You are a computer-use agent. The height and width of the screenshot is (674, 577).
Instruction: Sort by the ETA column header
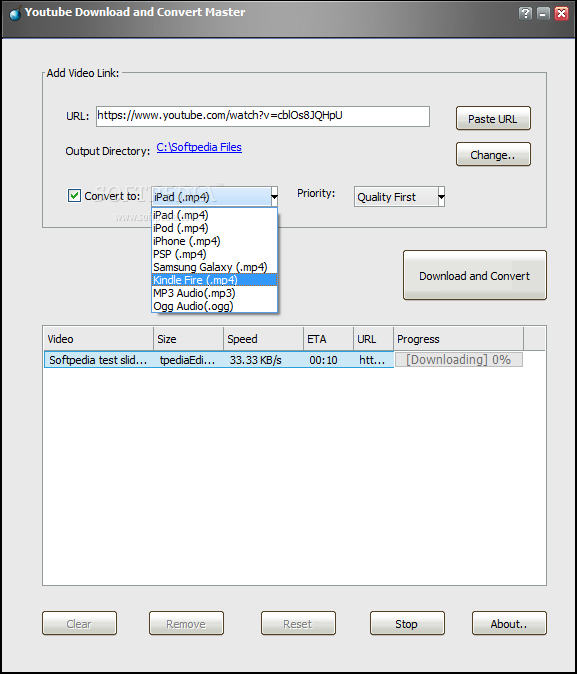(x=329, y=339)
